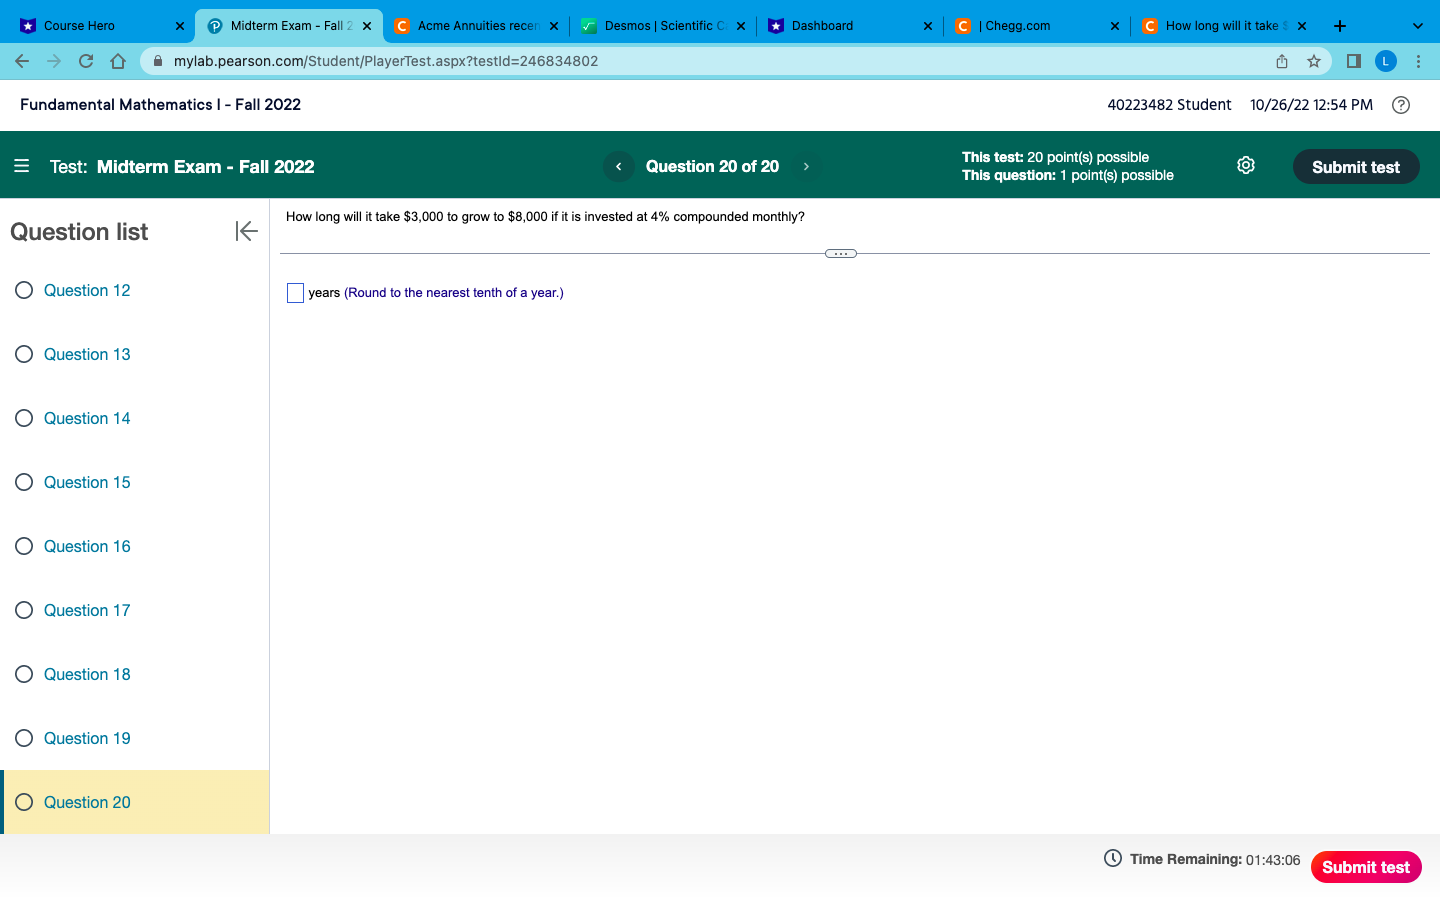Expand the browser tab list dropdown arrow
Image resolution: width=1440 pixels, height=900 pixels.
[x=1417, y=25]
